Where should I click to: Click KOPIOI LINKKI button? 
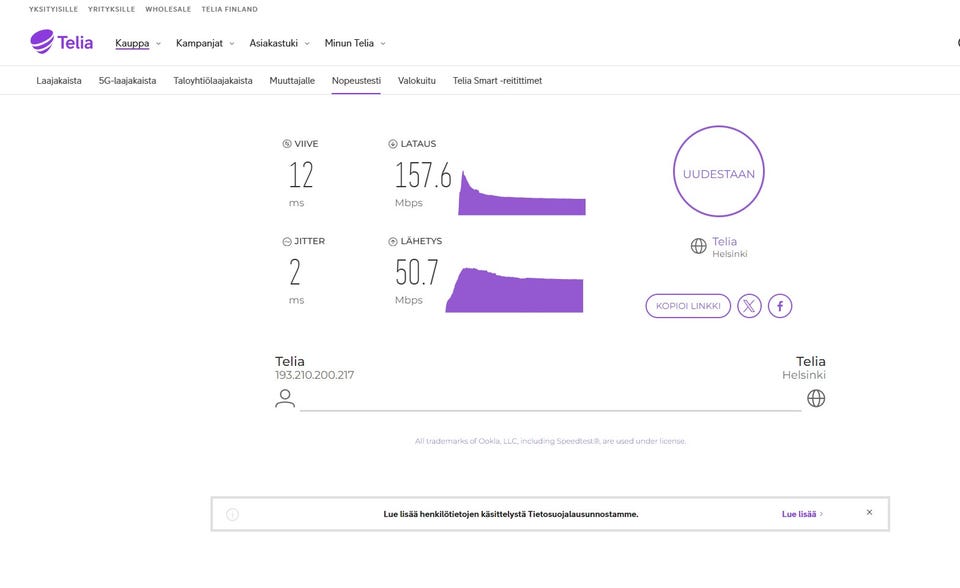(x=688, y=306)
